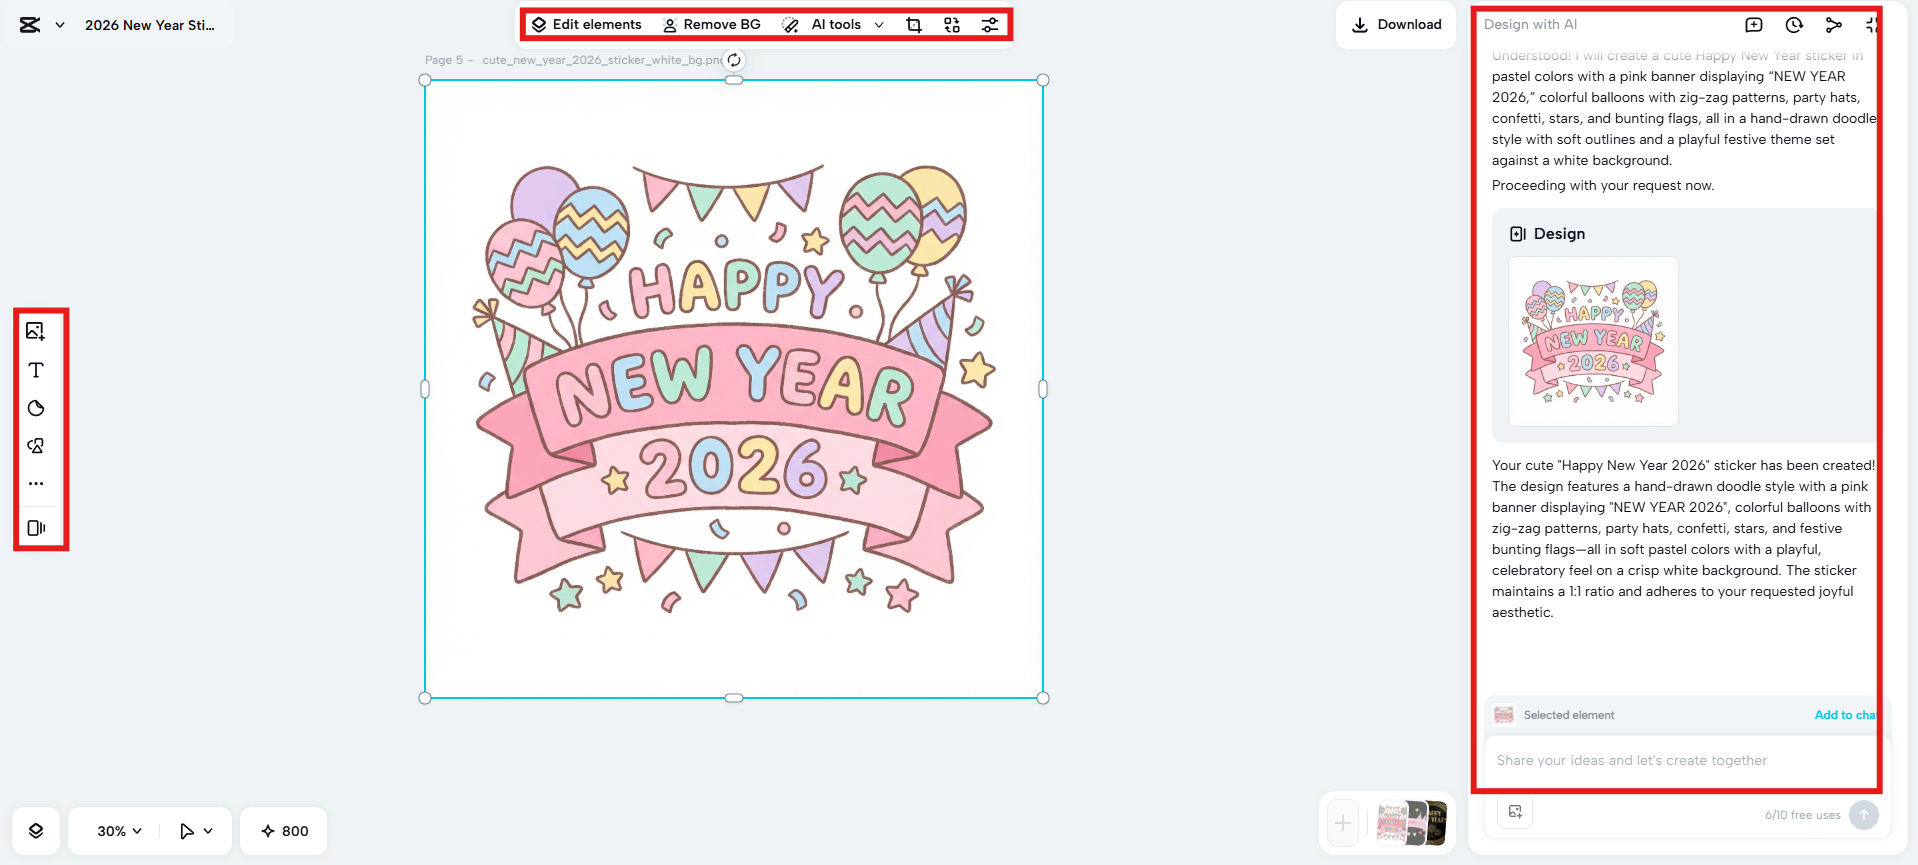Click the 800 credits indicator
Image resolution: width=1918 pixels, height=865 pixels.
pos(284,831)
